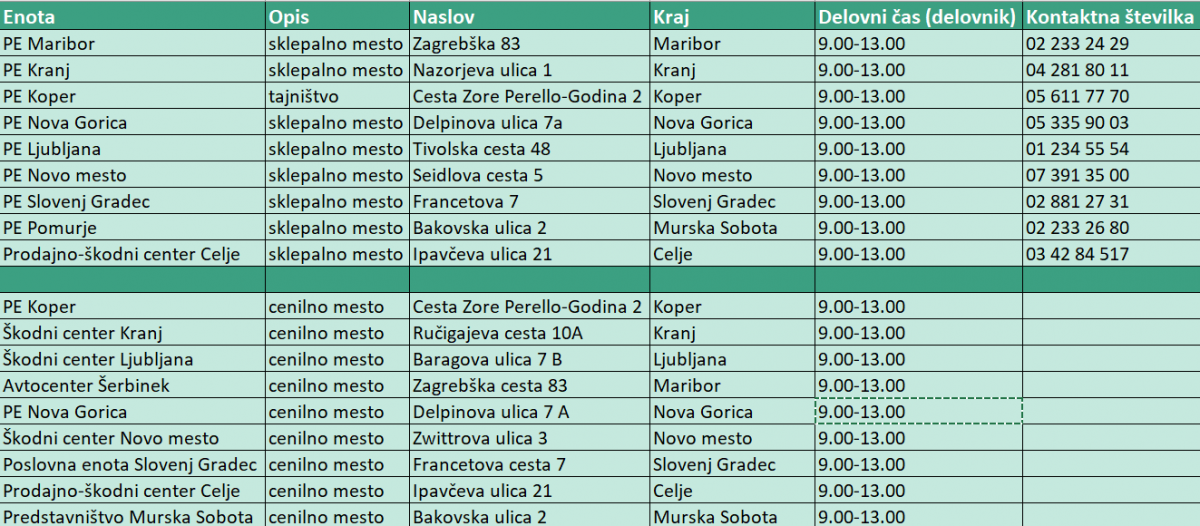Select the Kraj header cell
This screenshot has width=1200, height=526.
(732, 17)
